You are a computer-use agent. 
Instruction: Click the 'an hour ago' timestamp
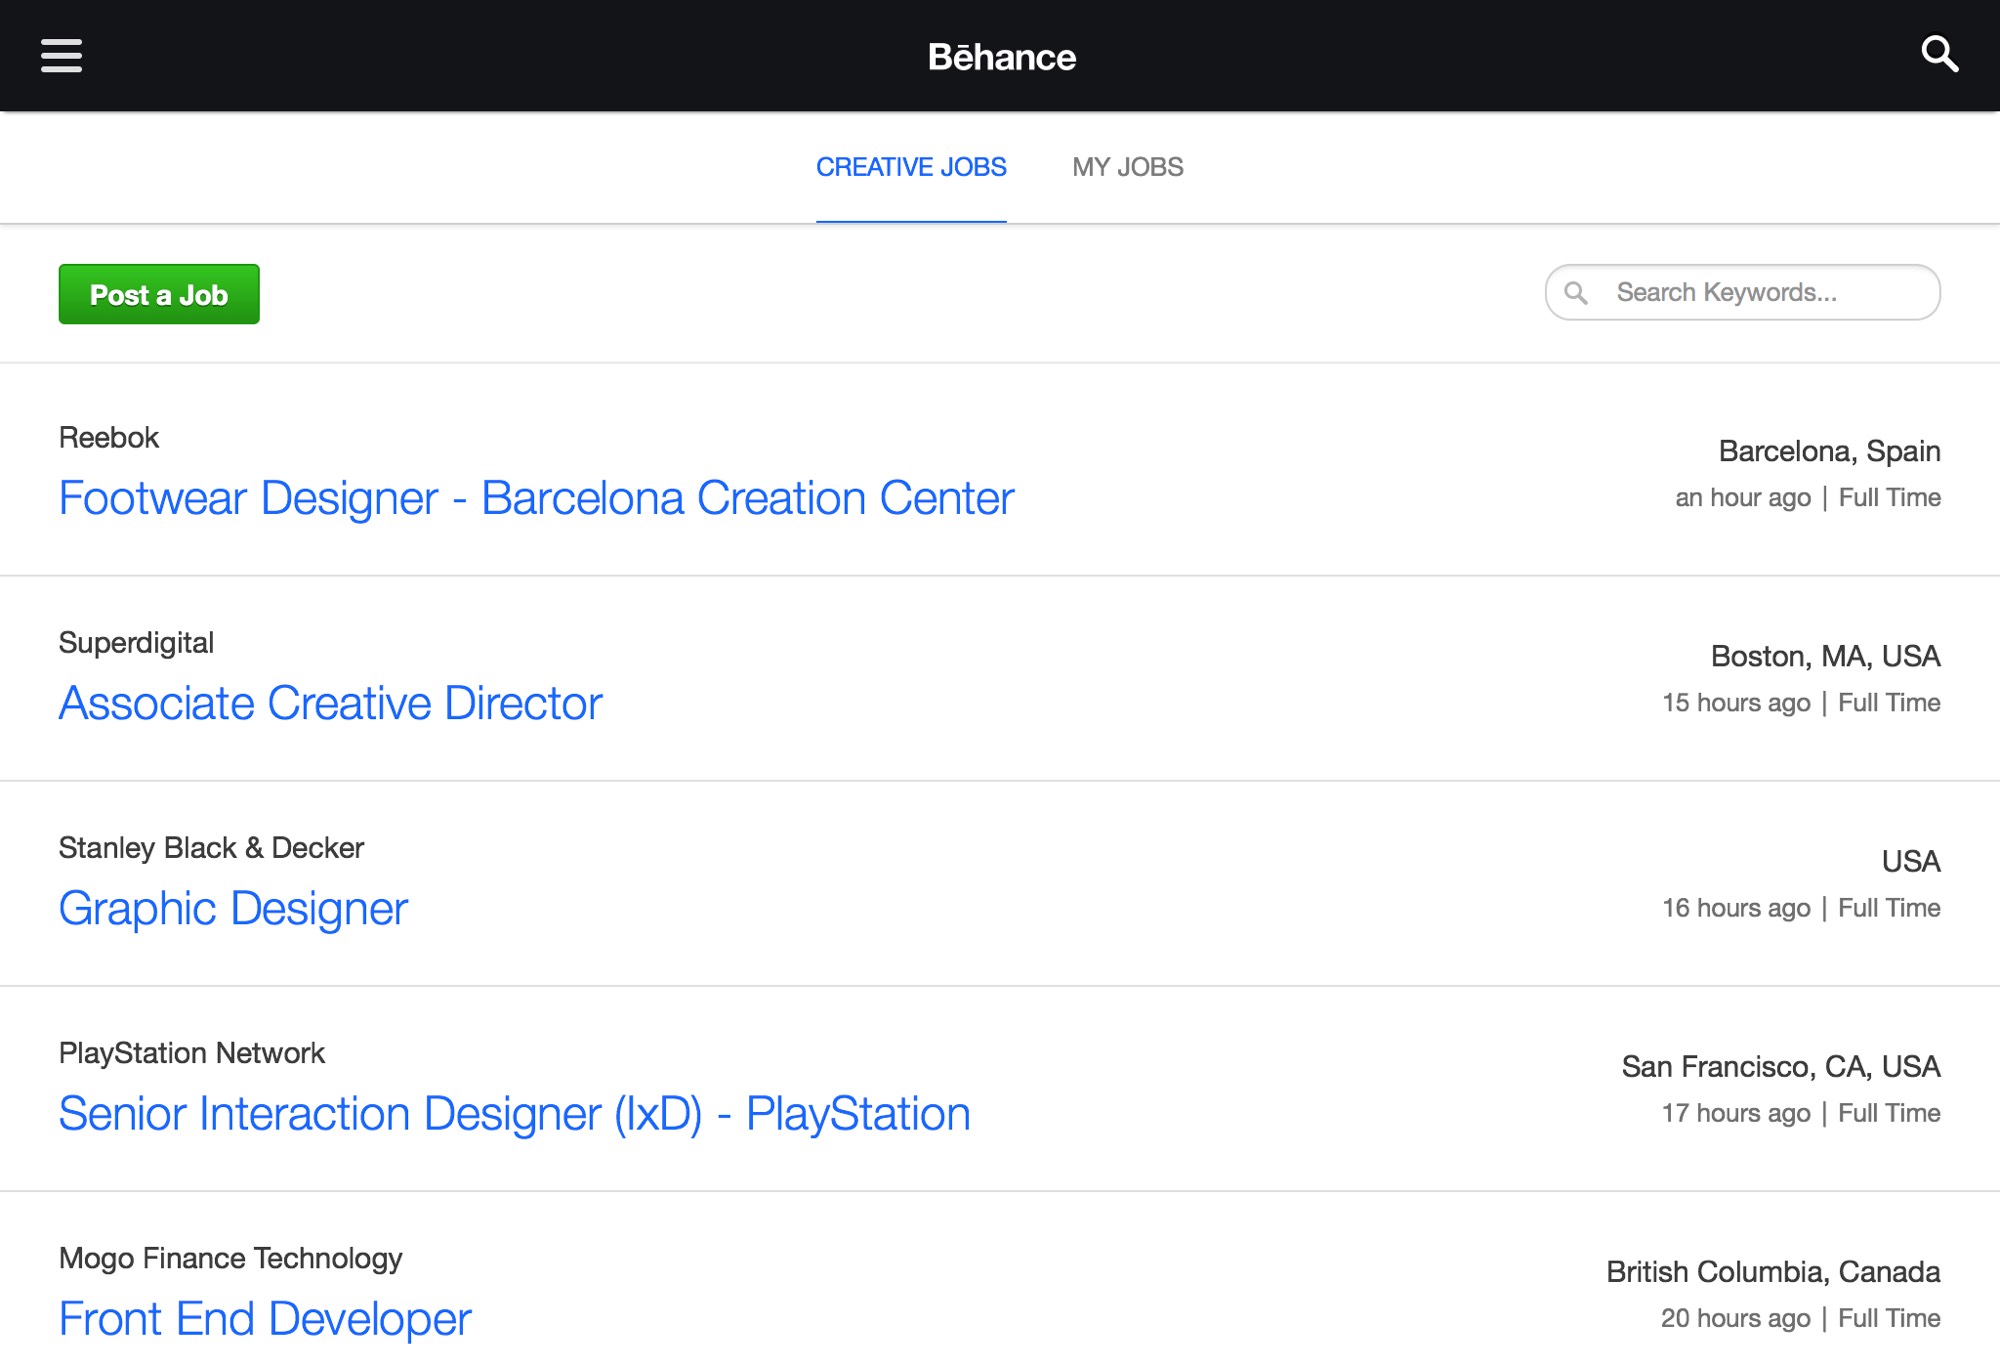tap(1743, 497)
